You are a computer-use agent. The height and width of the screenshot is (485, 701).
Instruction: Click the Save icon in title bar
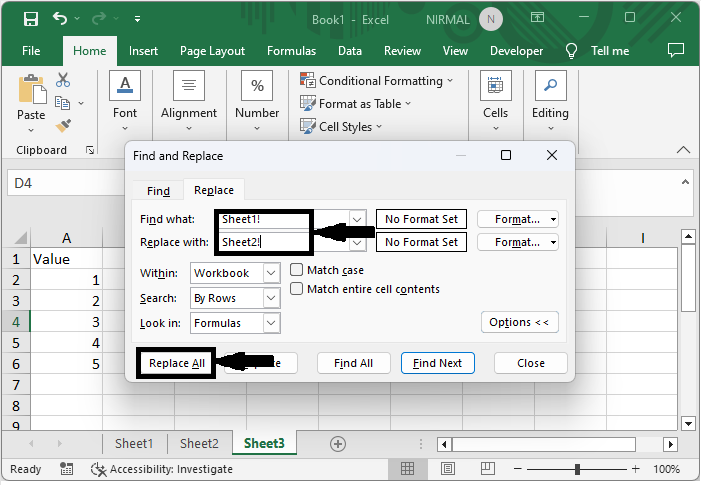31,19
